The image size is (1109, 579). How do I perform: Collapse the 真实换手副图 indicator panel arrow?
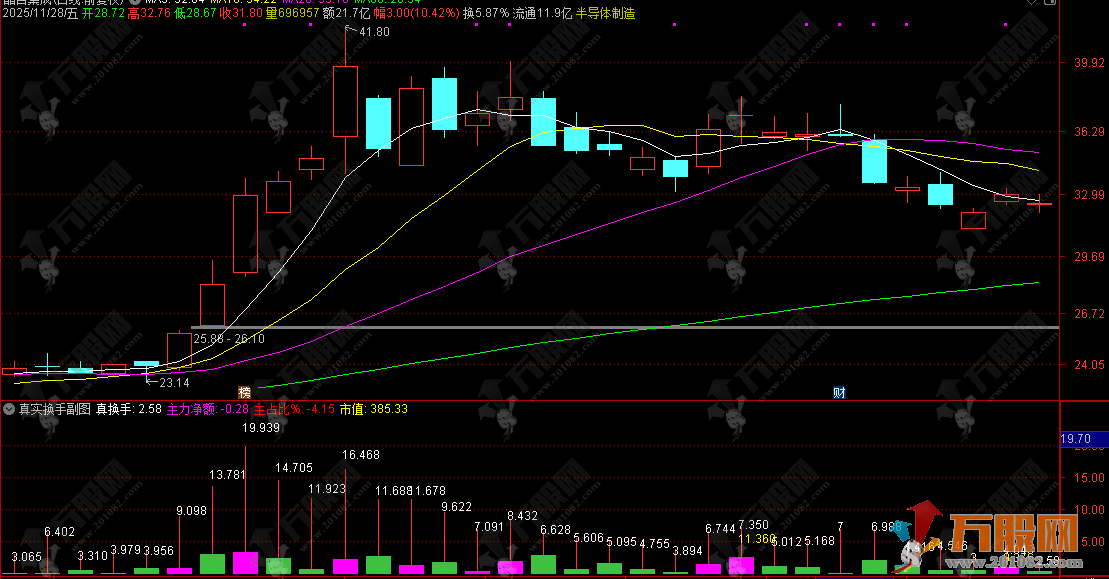(x=9, y=409)
